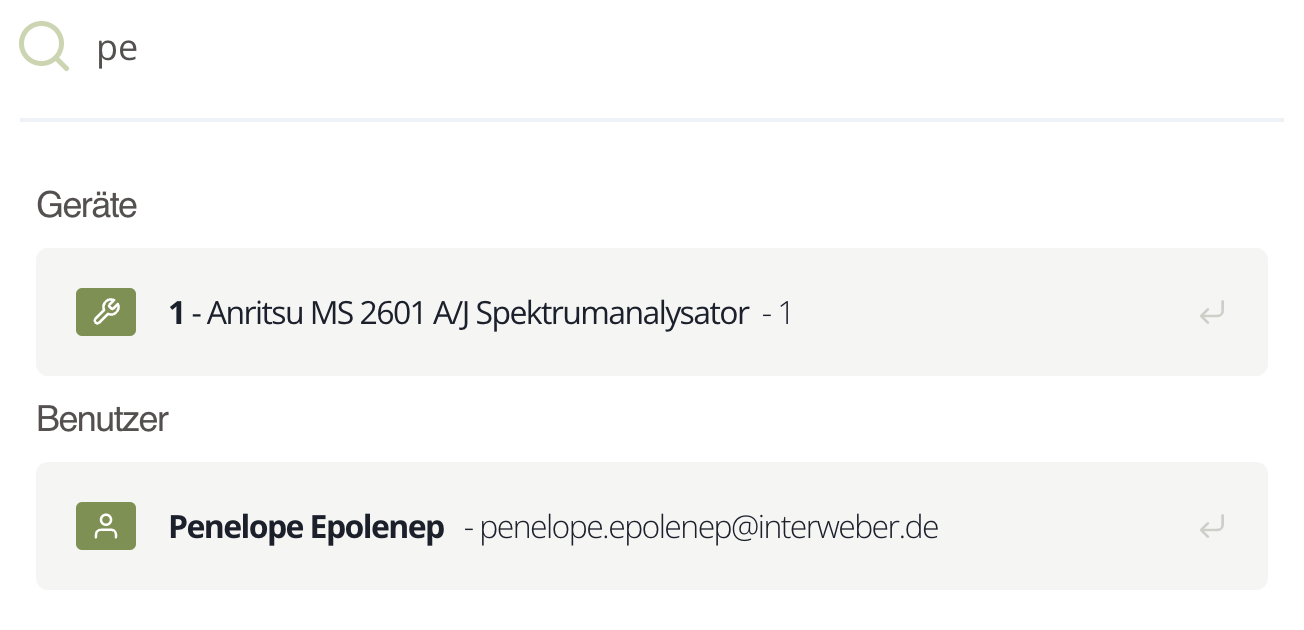The width and height of the screenshot is (1304, 630).
Task: Select the Geräte section heading
Action: [87, 206]
